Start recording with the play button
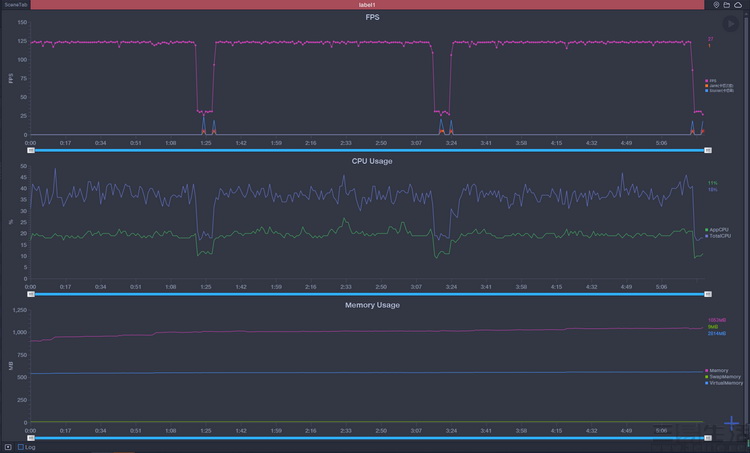 (x=730, y=23)
